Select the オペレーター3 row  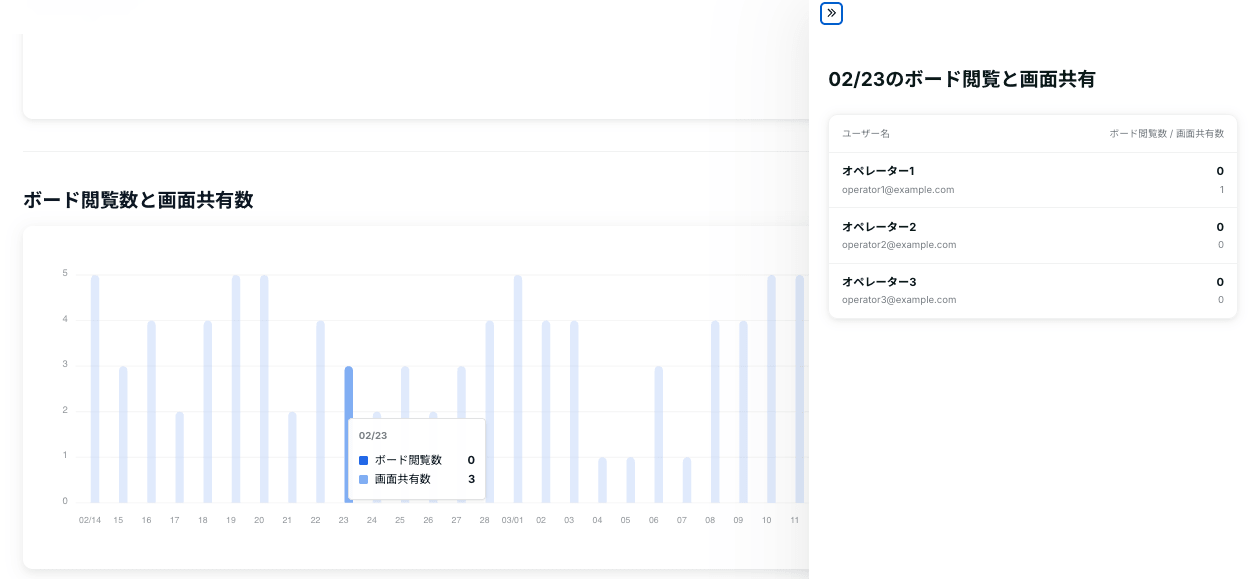(x=1032, y=290)
